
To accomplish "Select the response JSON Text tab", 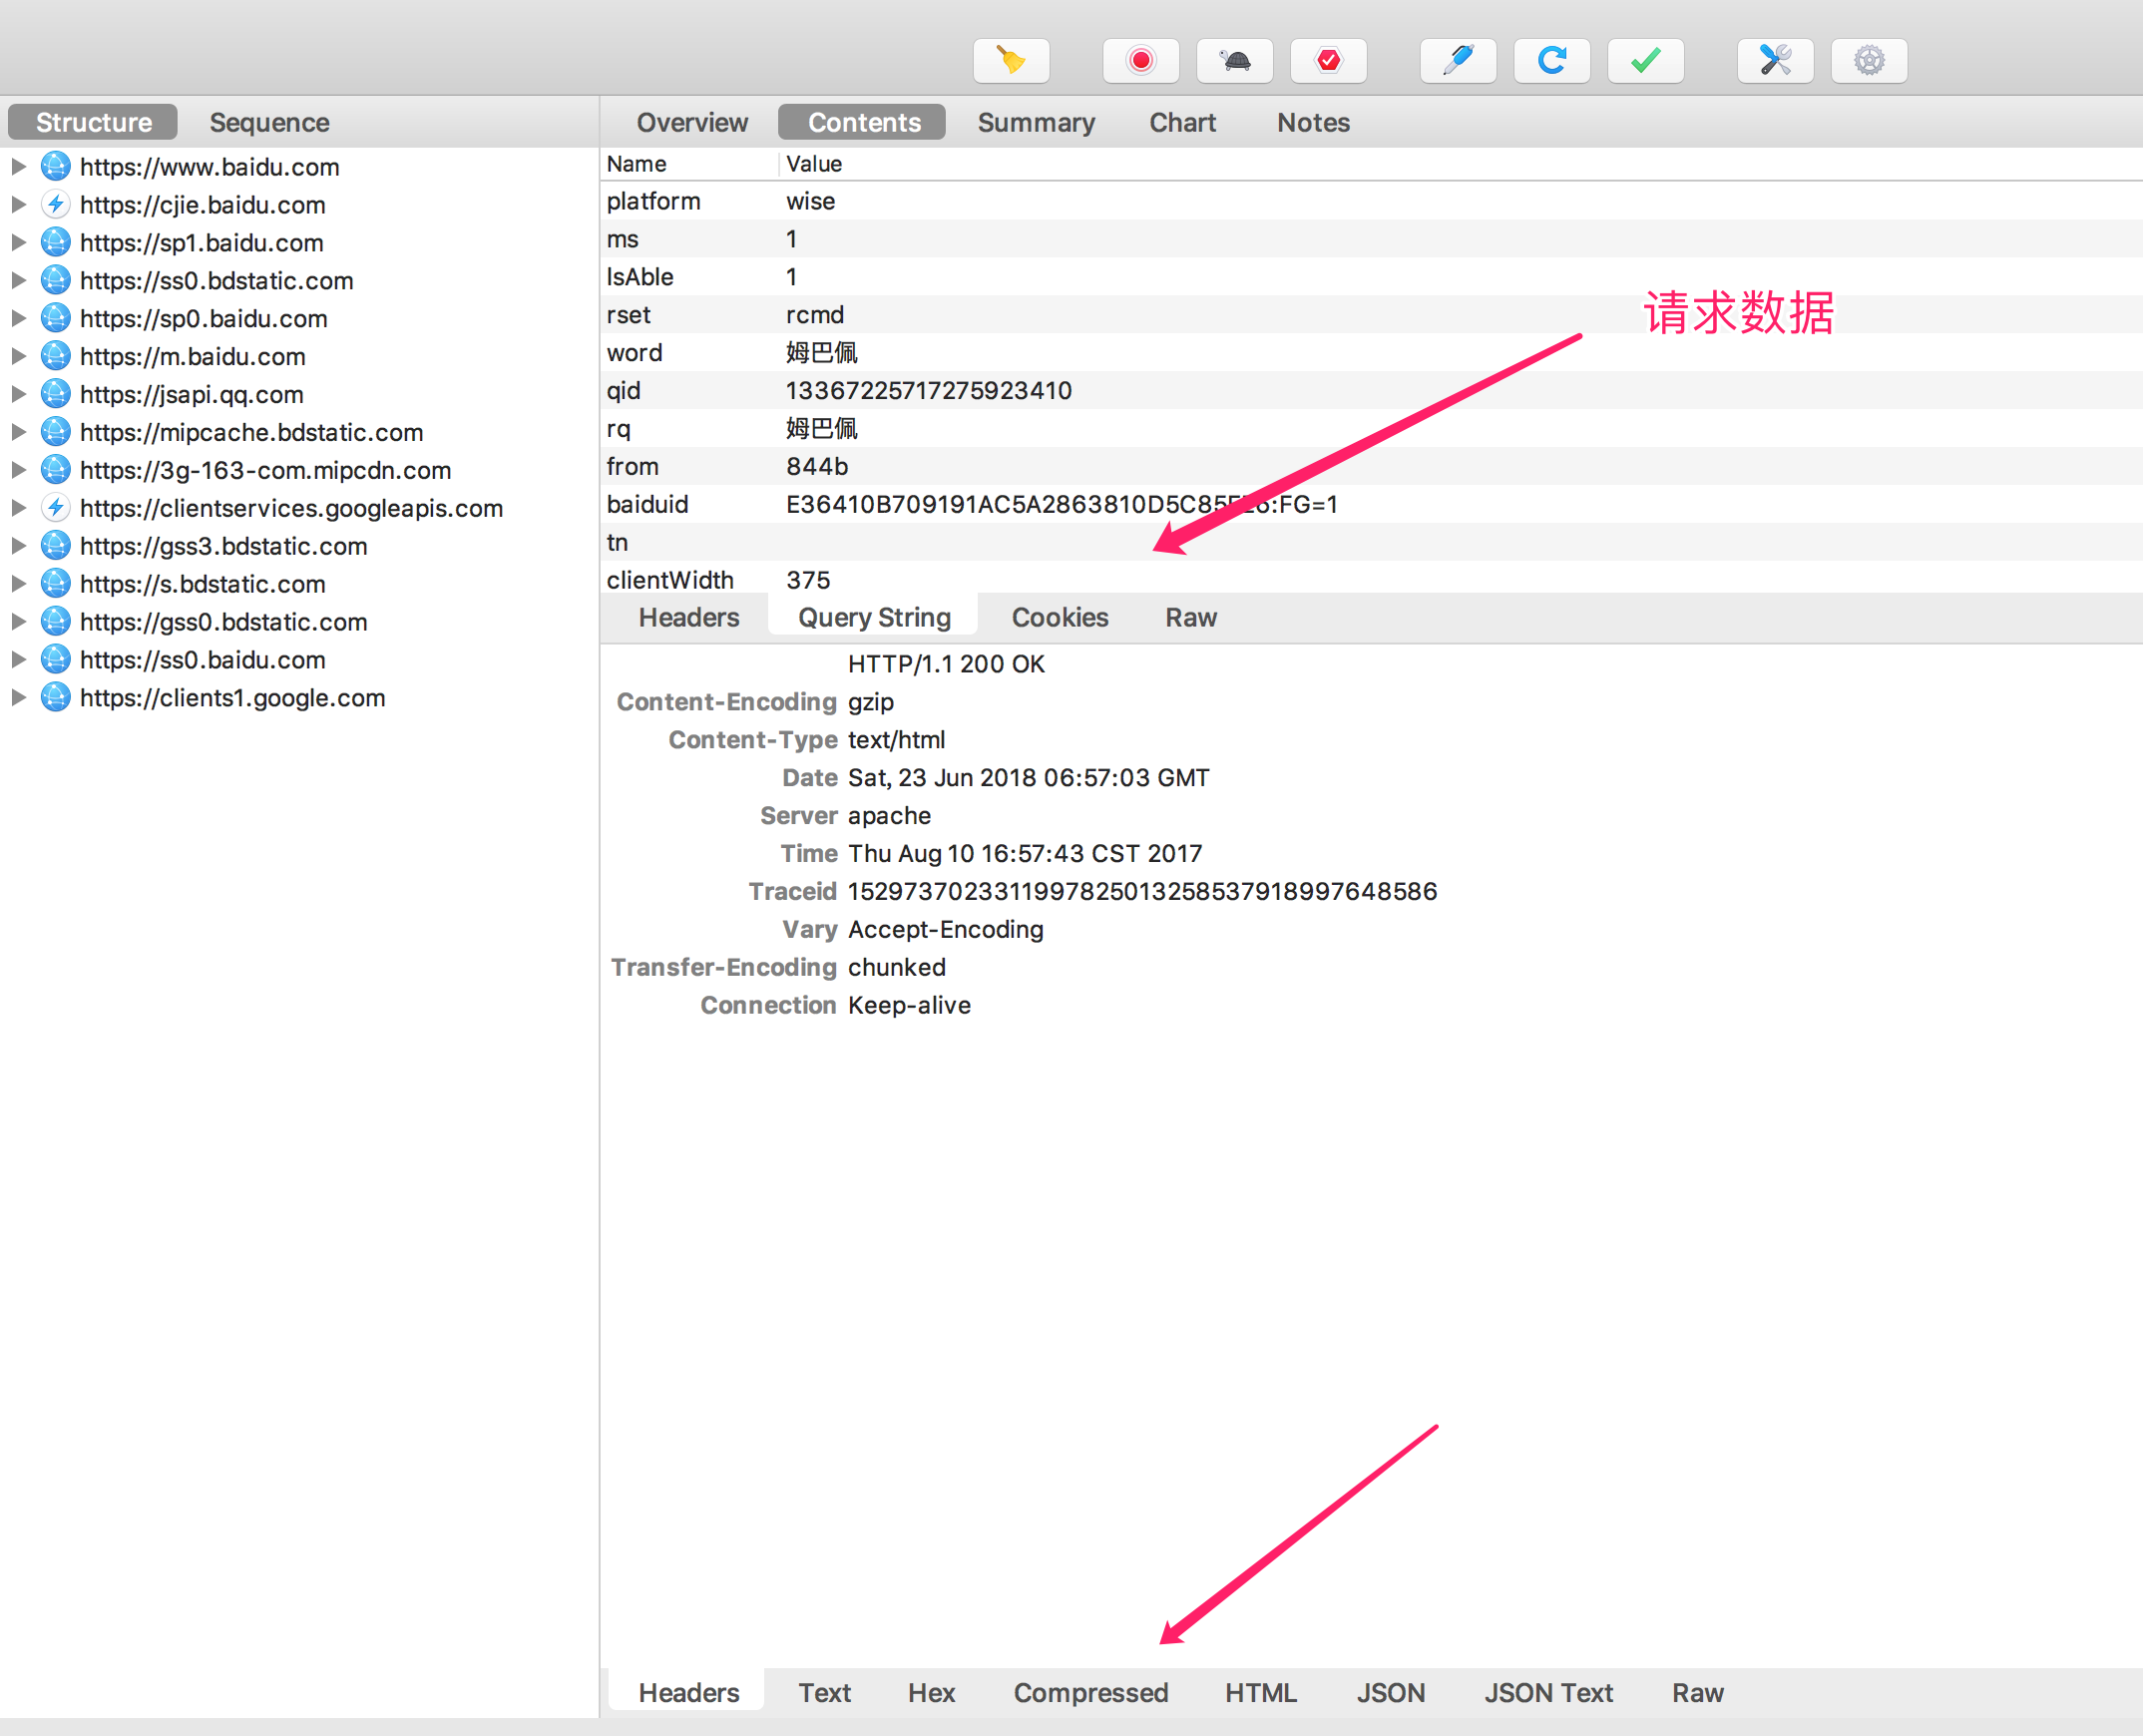I will pyautogui.click(x=1547, y=1692).
